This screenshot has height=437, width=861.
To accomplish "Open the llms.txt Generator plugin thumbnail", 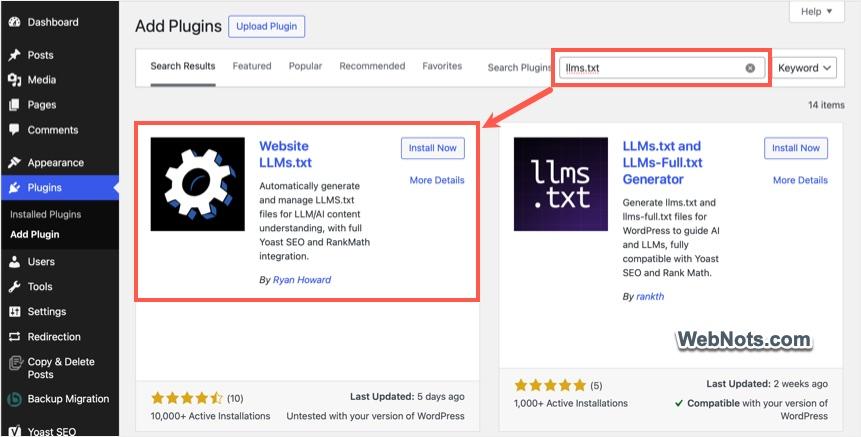I will 561,184.
